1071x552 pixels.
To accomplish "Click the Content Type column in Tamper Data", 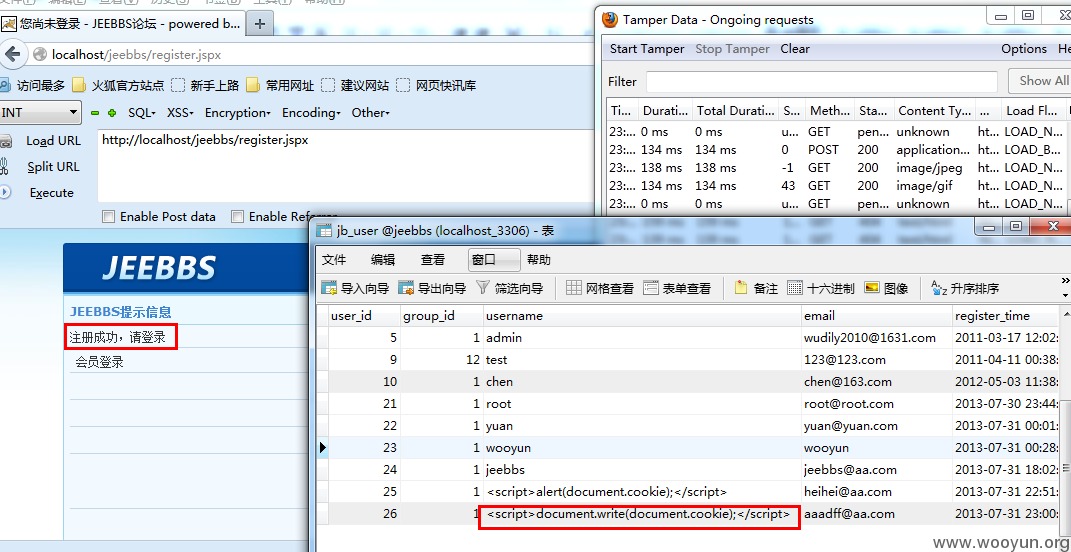I will point(934,111).
